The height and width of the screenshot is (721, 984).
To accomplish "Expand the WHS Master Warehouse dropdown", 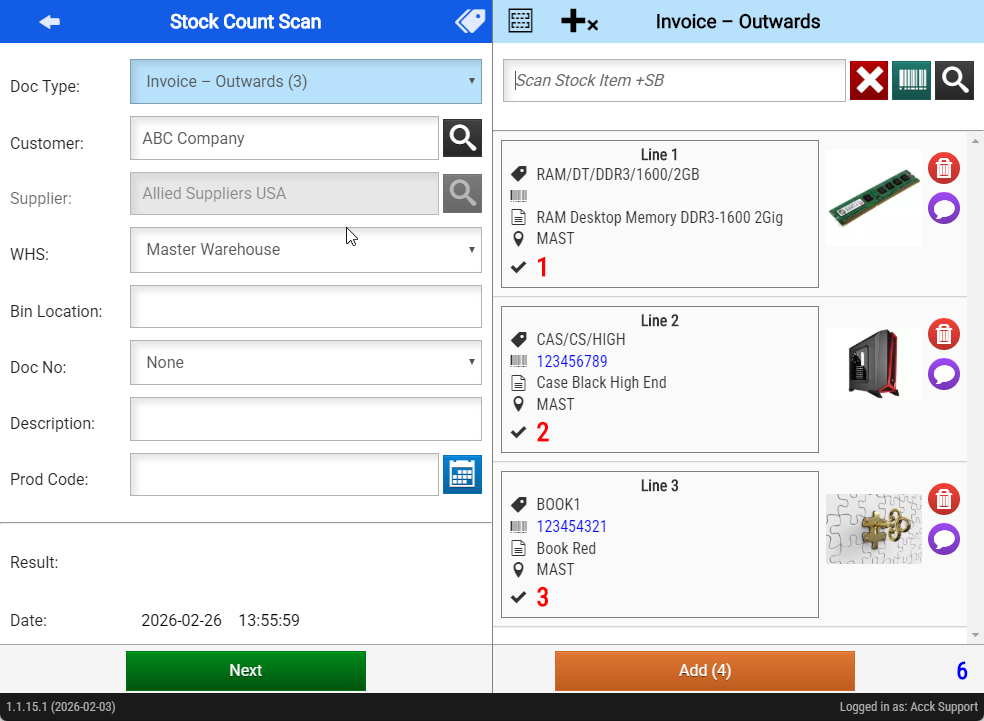I will pyautogui.click(x=306, y=250).
